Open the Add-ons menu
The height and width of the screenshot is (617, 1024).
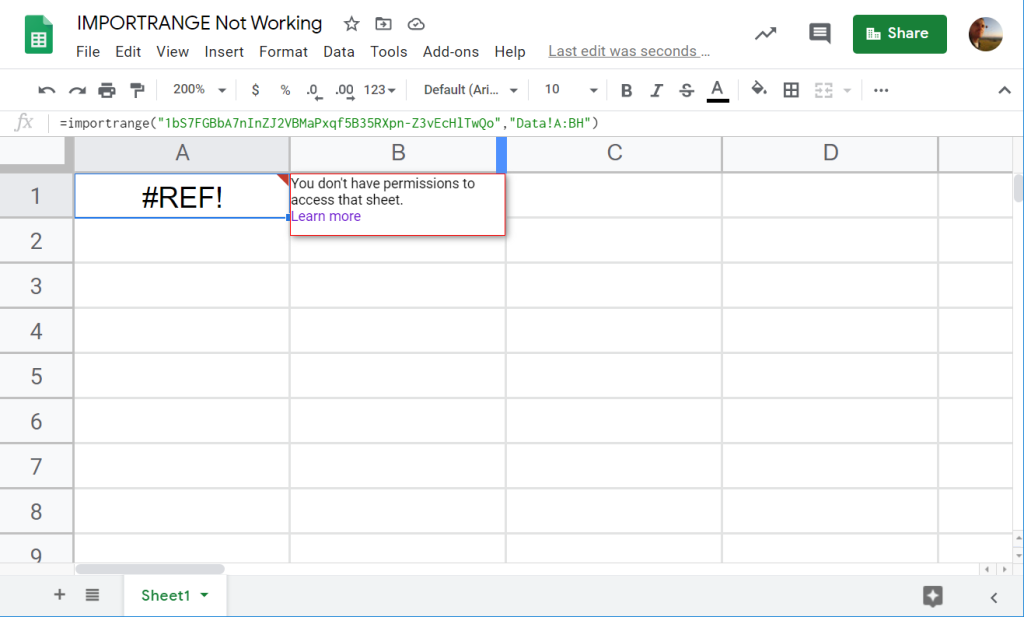tap(451, 52)
